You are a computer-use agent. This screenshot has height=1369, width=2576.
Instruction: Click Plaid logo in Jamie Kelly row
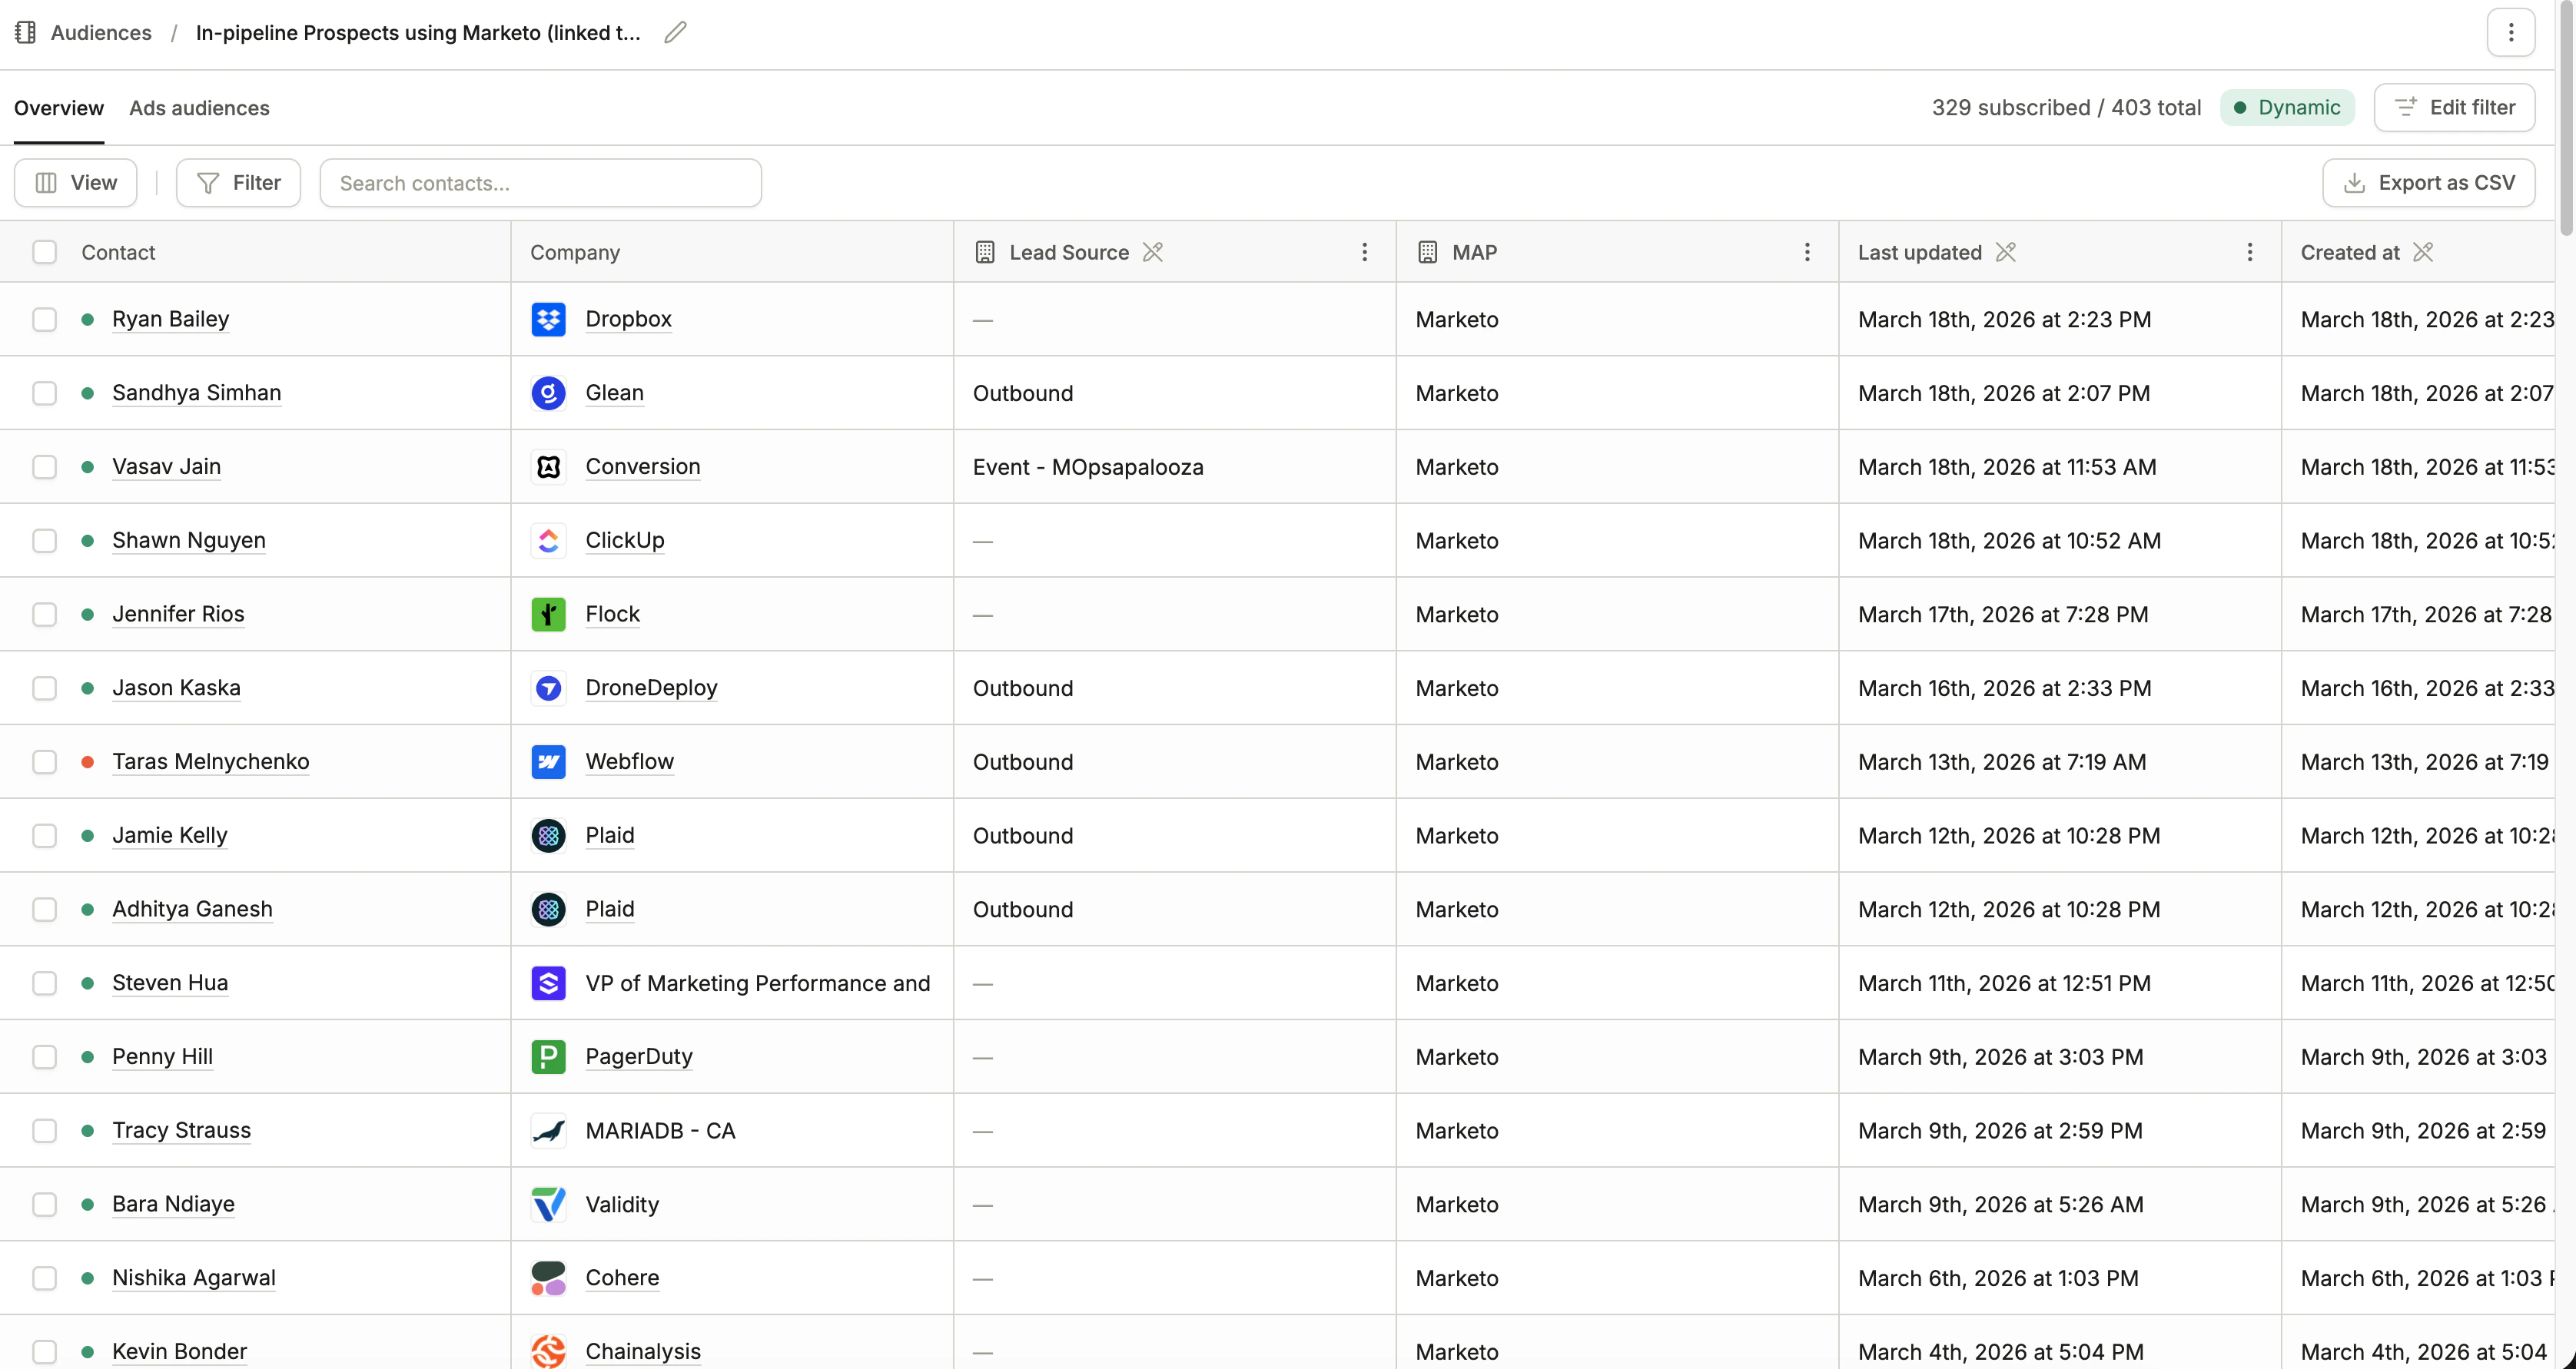coord(548,836)
